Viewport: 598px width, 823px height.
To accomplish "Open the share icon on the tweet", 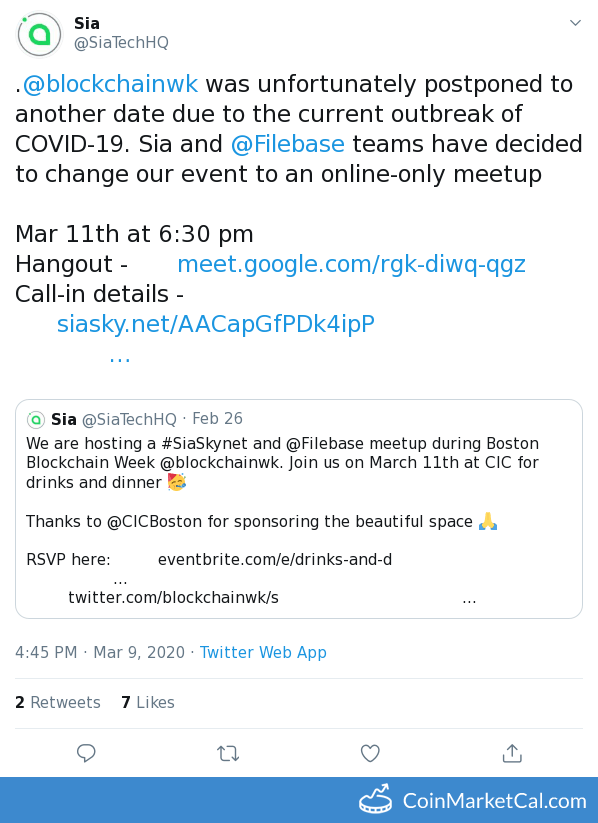I will (x=512, y=753).
